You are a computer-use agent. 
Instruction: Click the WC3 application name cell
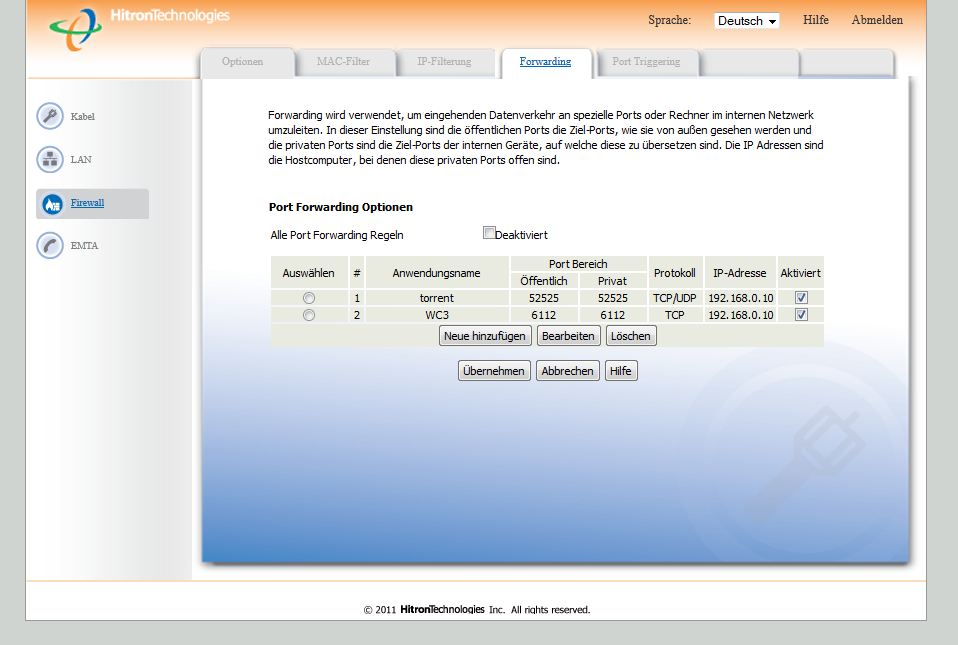tap(437, 315)
